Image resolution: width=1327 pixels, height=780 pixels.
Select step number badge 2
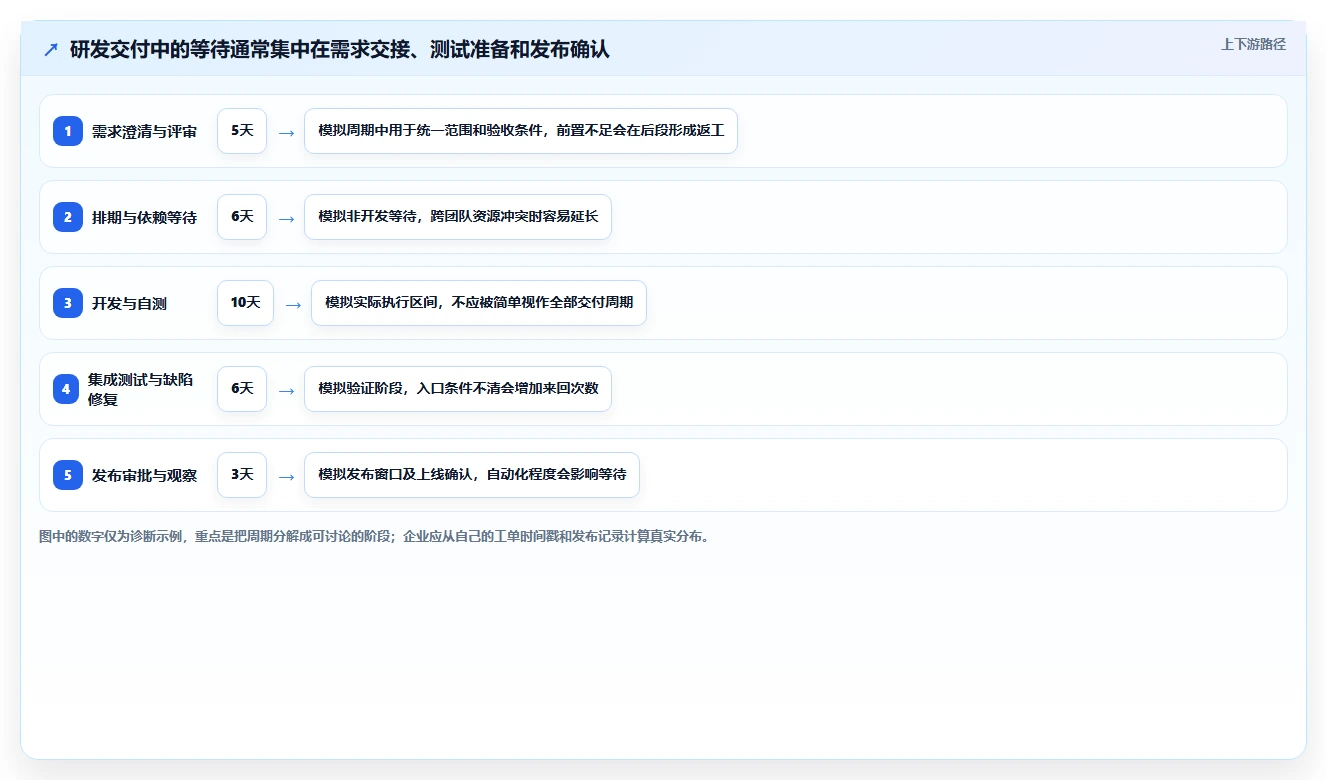click(68, 217)
